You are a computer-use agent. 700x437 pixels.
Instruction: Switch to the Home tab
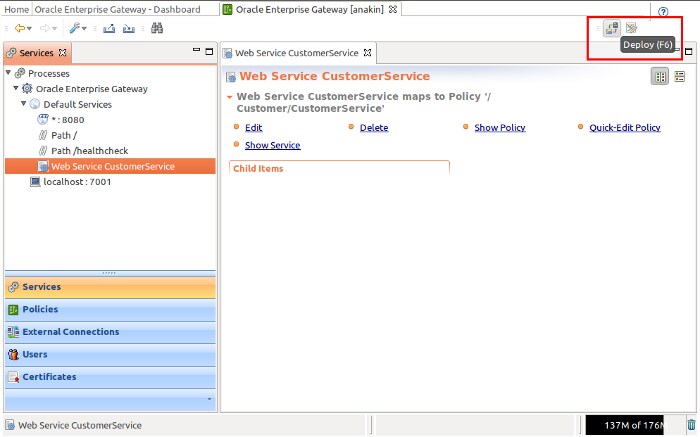pos(17,9)
